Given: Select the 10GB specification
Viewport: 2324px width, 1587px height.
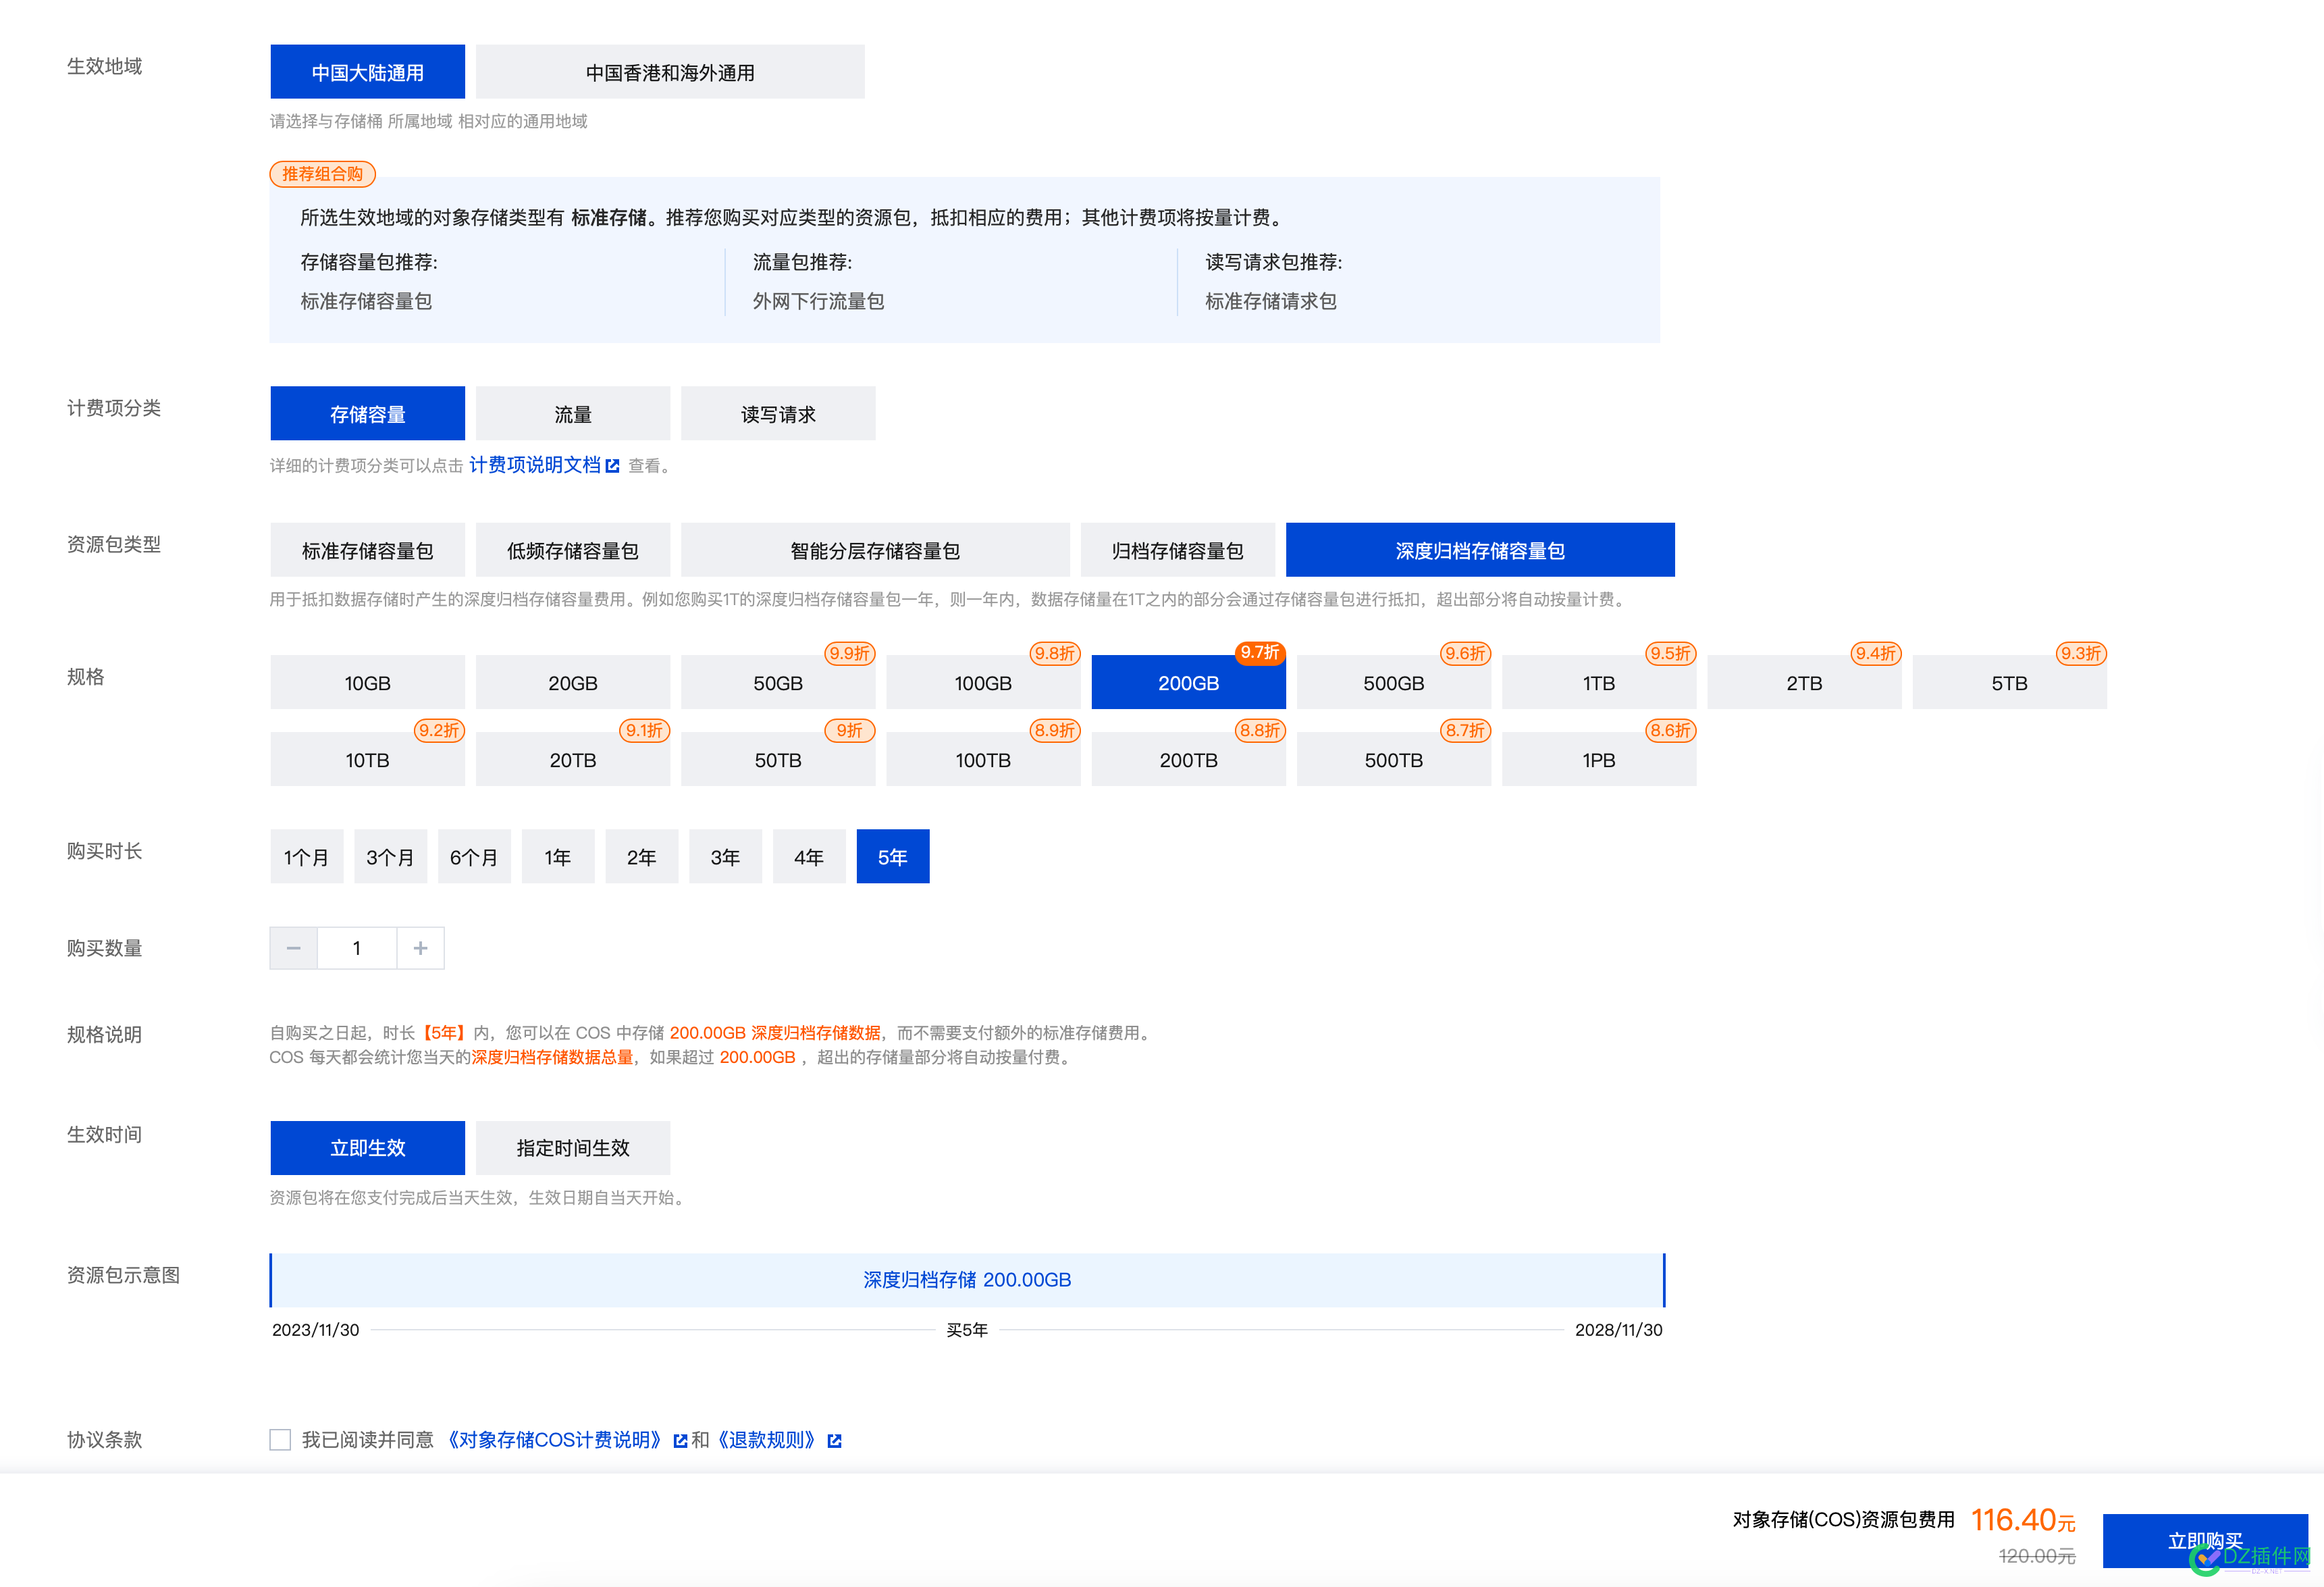Looking at the screenshot, I should click(x=367, y=683).
